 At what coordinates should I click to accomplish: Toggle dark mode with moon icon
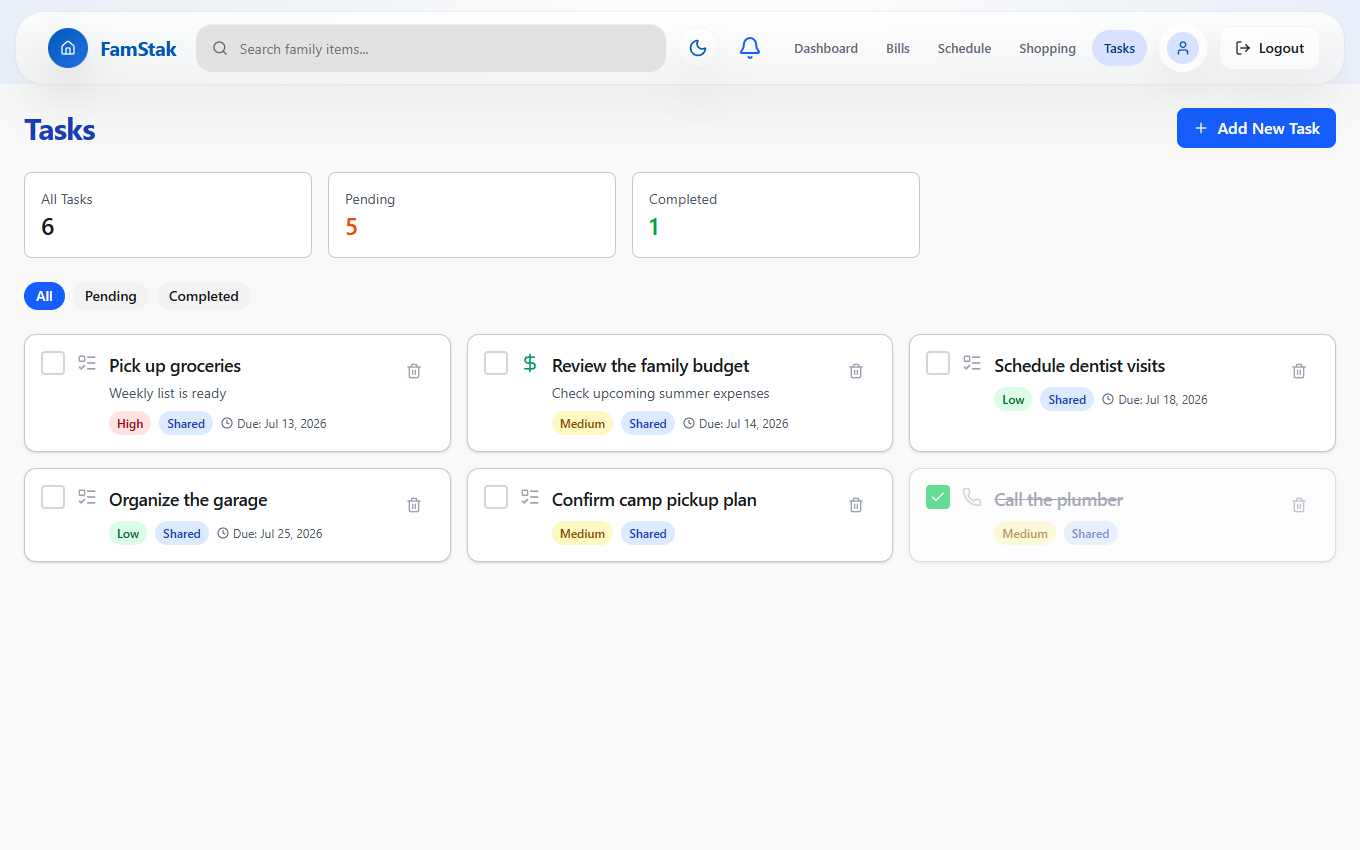tap(698, 48)
